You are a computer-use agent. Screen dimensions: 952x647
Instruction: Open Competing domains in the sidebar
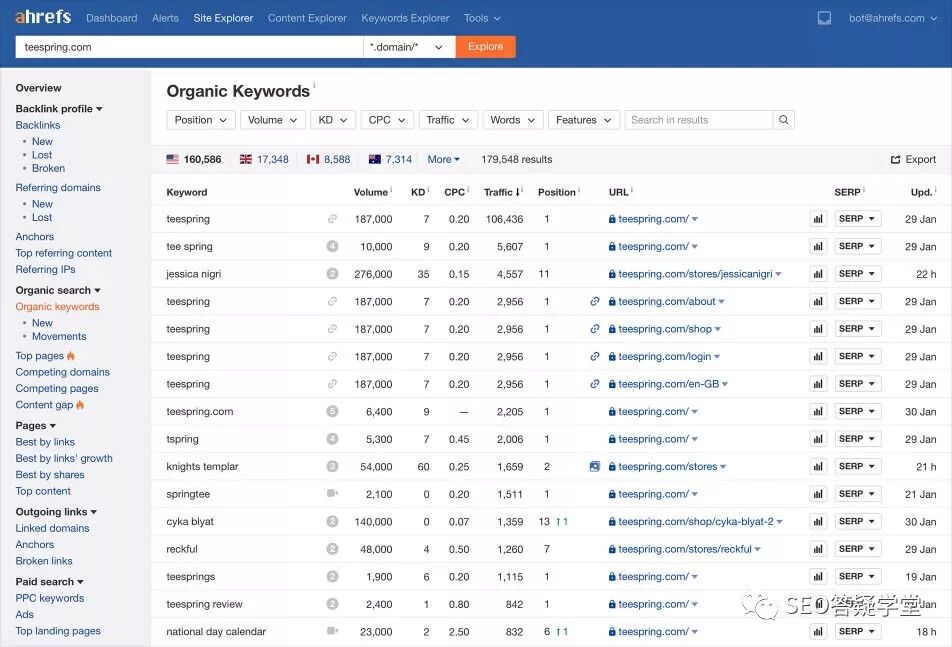(x=63, y=372)
